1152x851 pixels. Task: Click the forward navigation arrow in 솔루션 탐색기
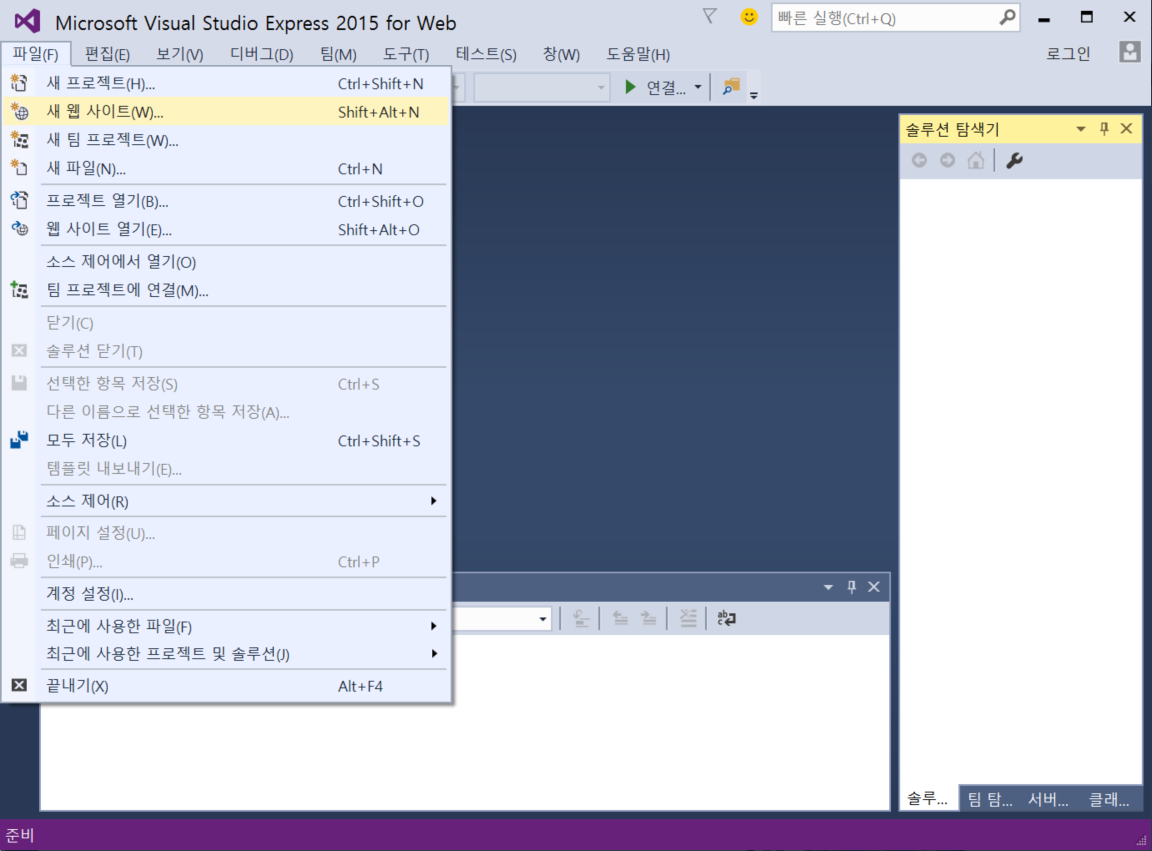click(x=947, y=160)
